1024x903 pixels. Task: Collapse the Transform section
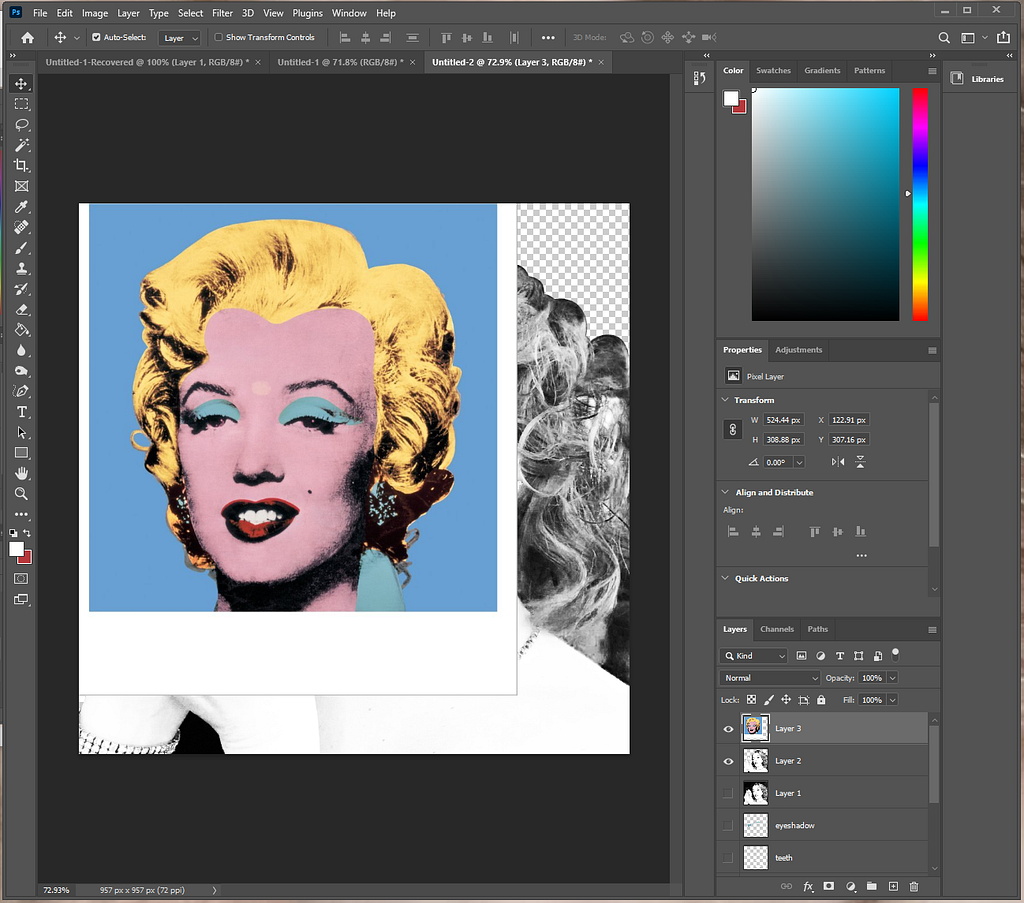click(725, 400)
